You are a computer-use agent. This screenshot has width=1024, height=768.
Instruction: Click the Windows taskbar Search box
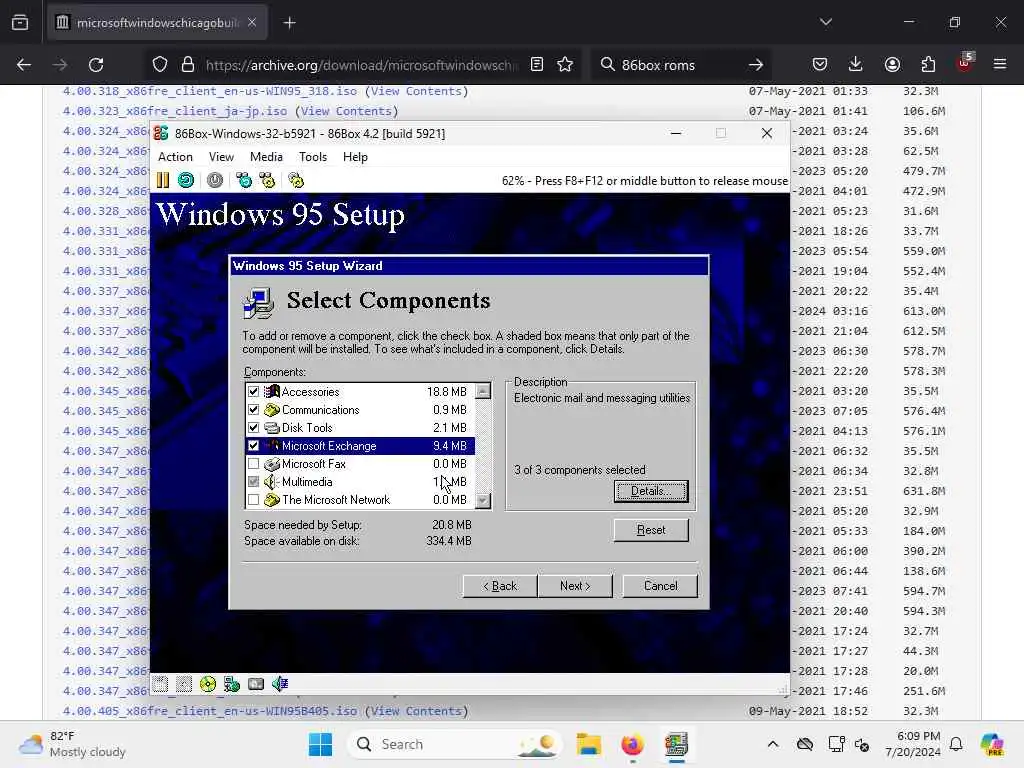[455, 744]
